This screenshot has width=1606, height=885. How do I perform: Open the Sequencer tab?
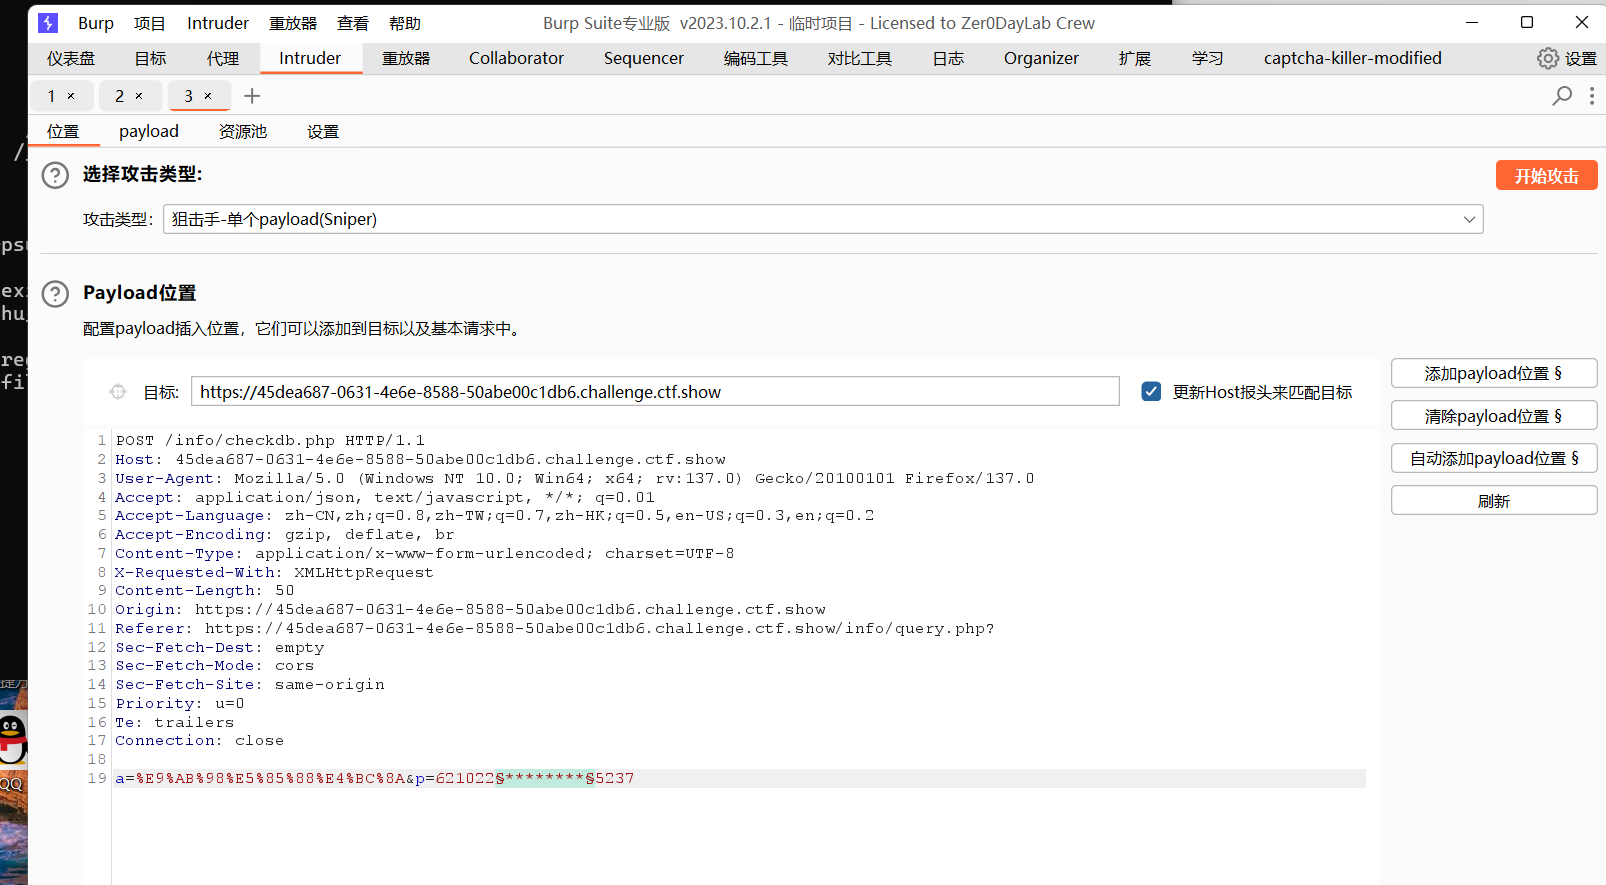[644, 58]
